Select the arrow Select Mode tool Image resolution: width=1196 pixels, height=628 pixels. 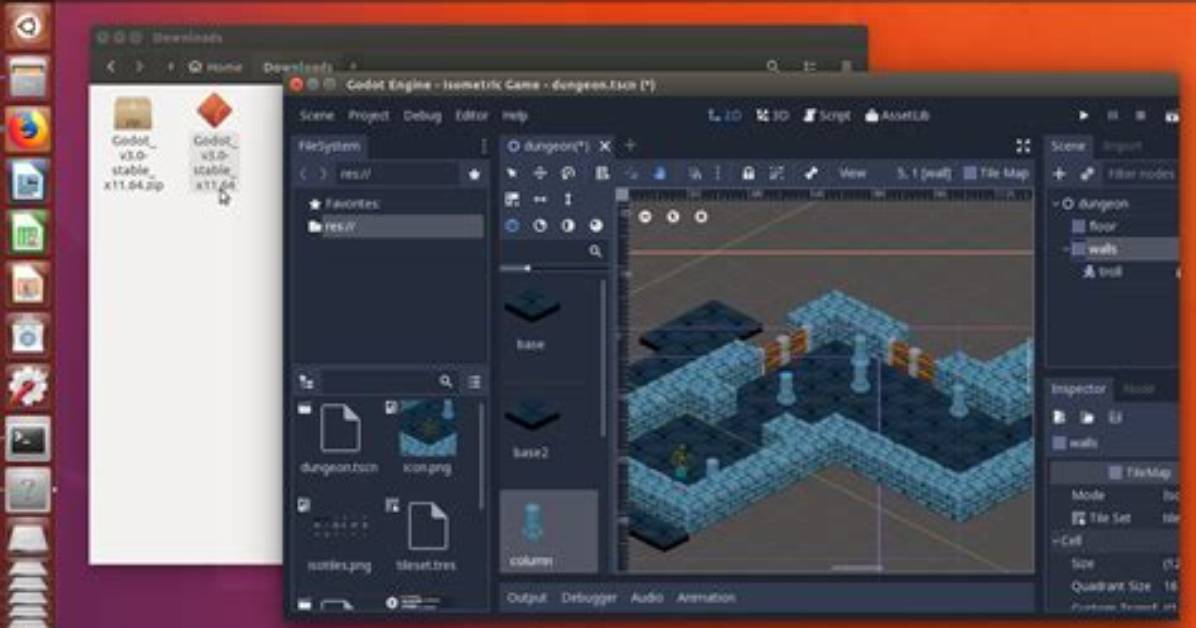(x=512, y=174)
